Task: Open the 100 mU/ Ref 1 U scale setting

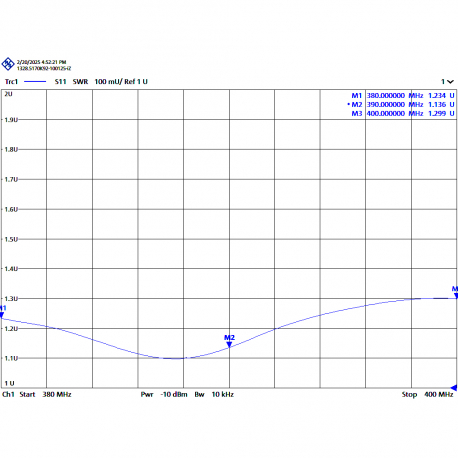Action: click(x=121, y=82)
